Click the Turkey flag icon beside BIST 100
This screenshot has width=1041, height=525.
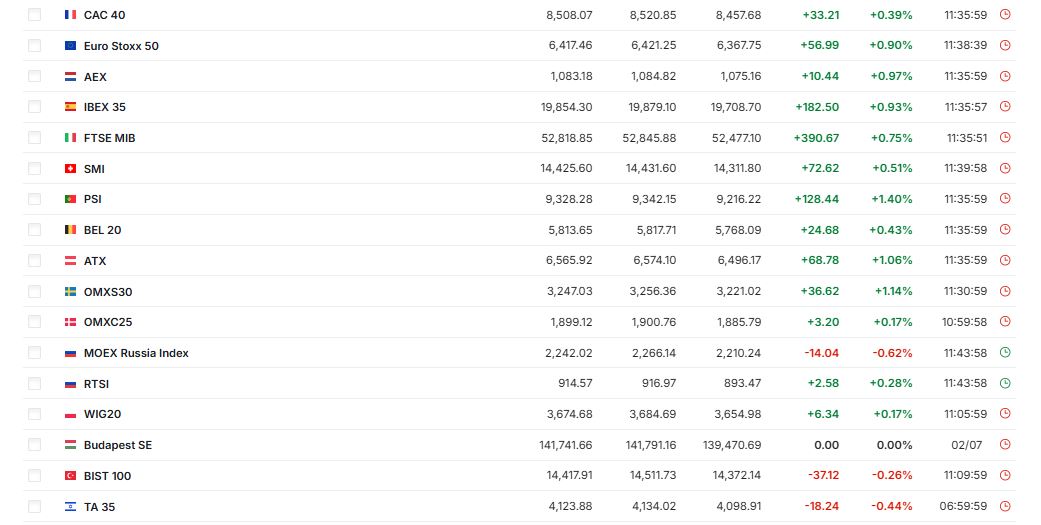click(70, 476)
